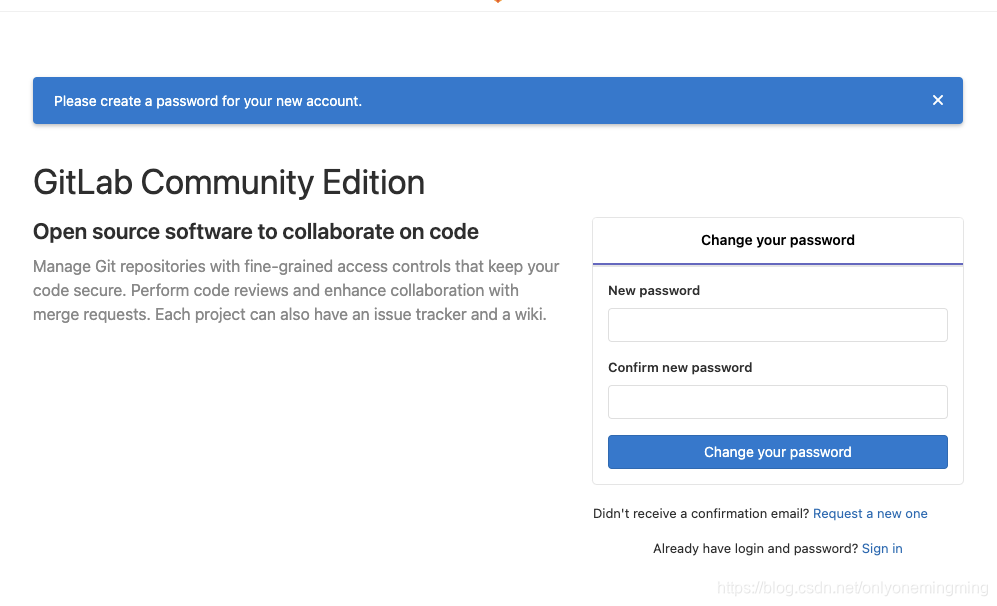This screenshot has width=997, height=606.
Task: Click the Open source software to collaborate heading
Action: (256, 232)
